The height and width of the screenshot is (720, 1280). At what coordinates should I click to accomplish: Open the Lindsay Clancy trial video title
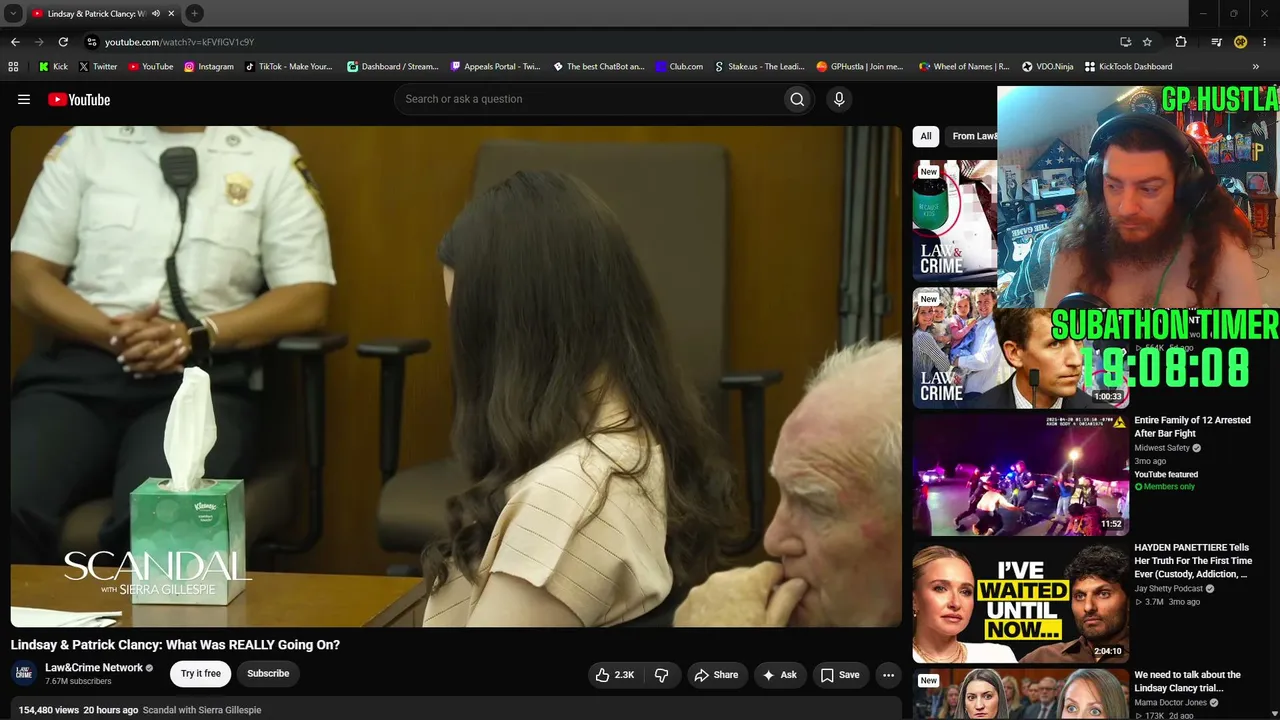(x=1187, y=681)
